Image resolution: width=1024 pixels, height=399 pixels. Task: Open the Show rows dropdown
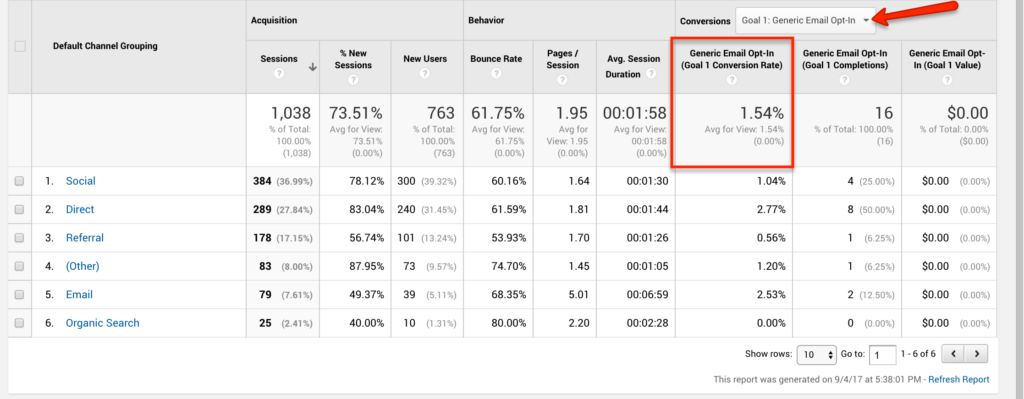816,355
